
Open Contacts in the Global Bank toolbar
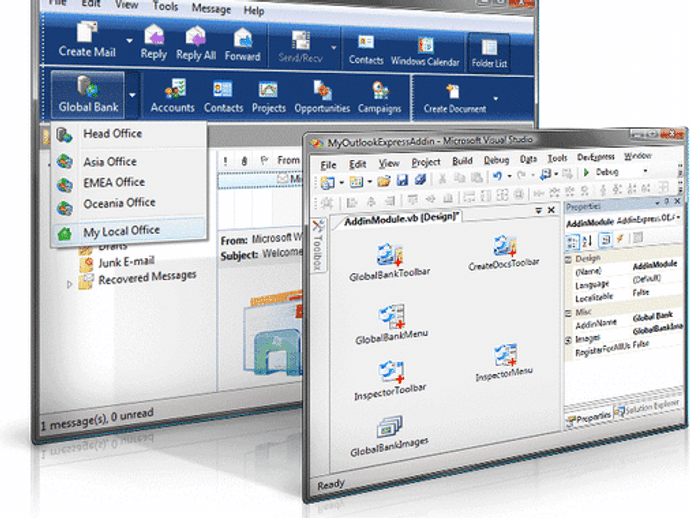pos(224,96)
